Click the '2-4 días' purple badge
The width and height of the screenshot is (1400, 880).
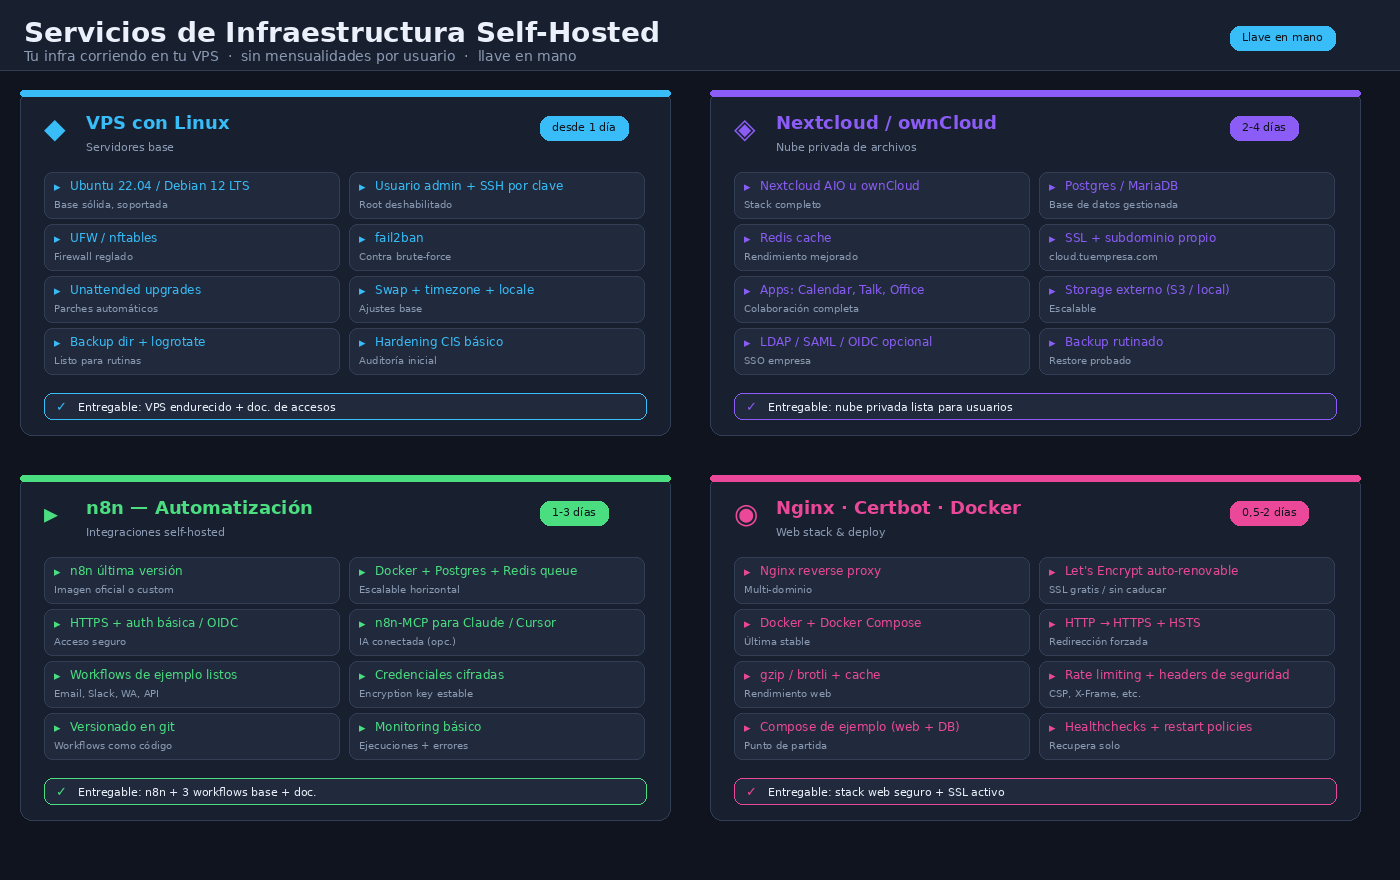tap(1264, 128)
